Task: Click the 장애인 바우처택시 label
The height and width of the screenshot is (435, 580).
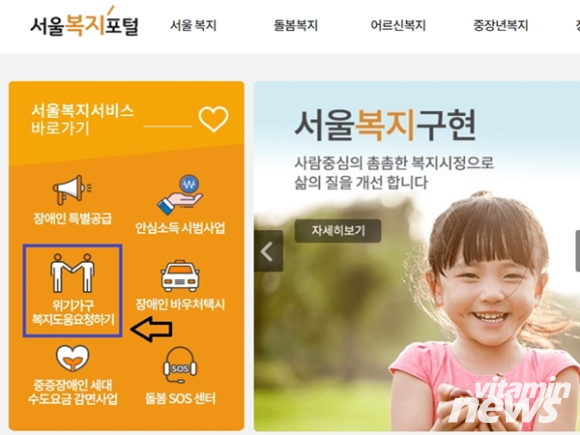Action: [x=180, y=304]
